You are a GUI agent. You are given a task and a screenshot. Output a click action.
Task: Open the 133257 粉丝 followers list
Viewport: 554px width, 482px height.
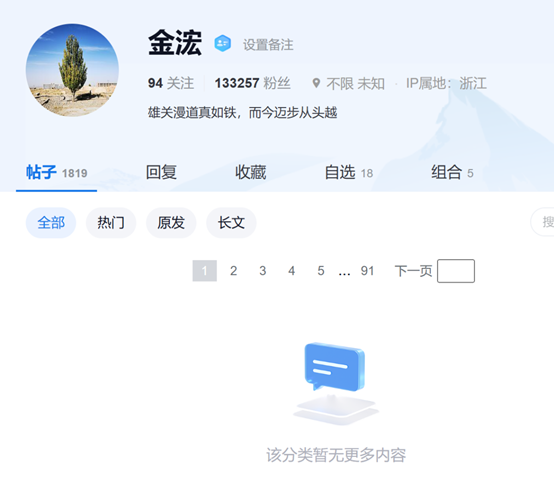(252, 83)
